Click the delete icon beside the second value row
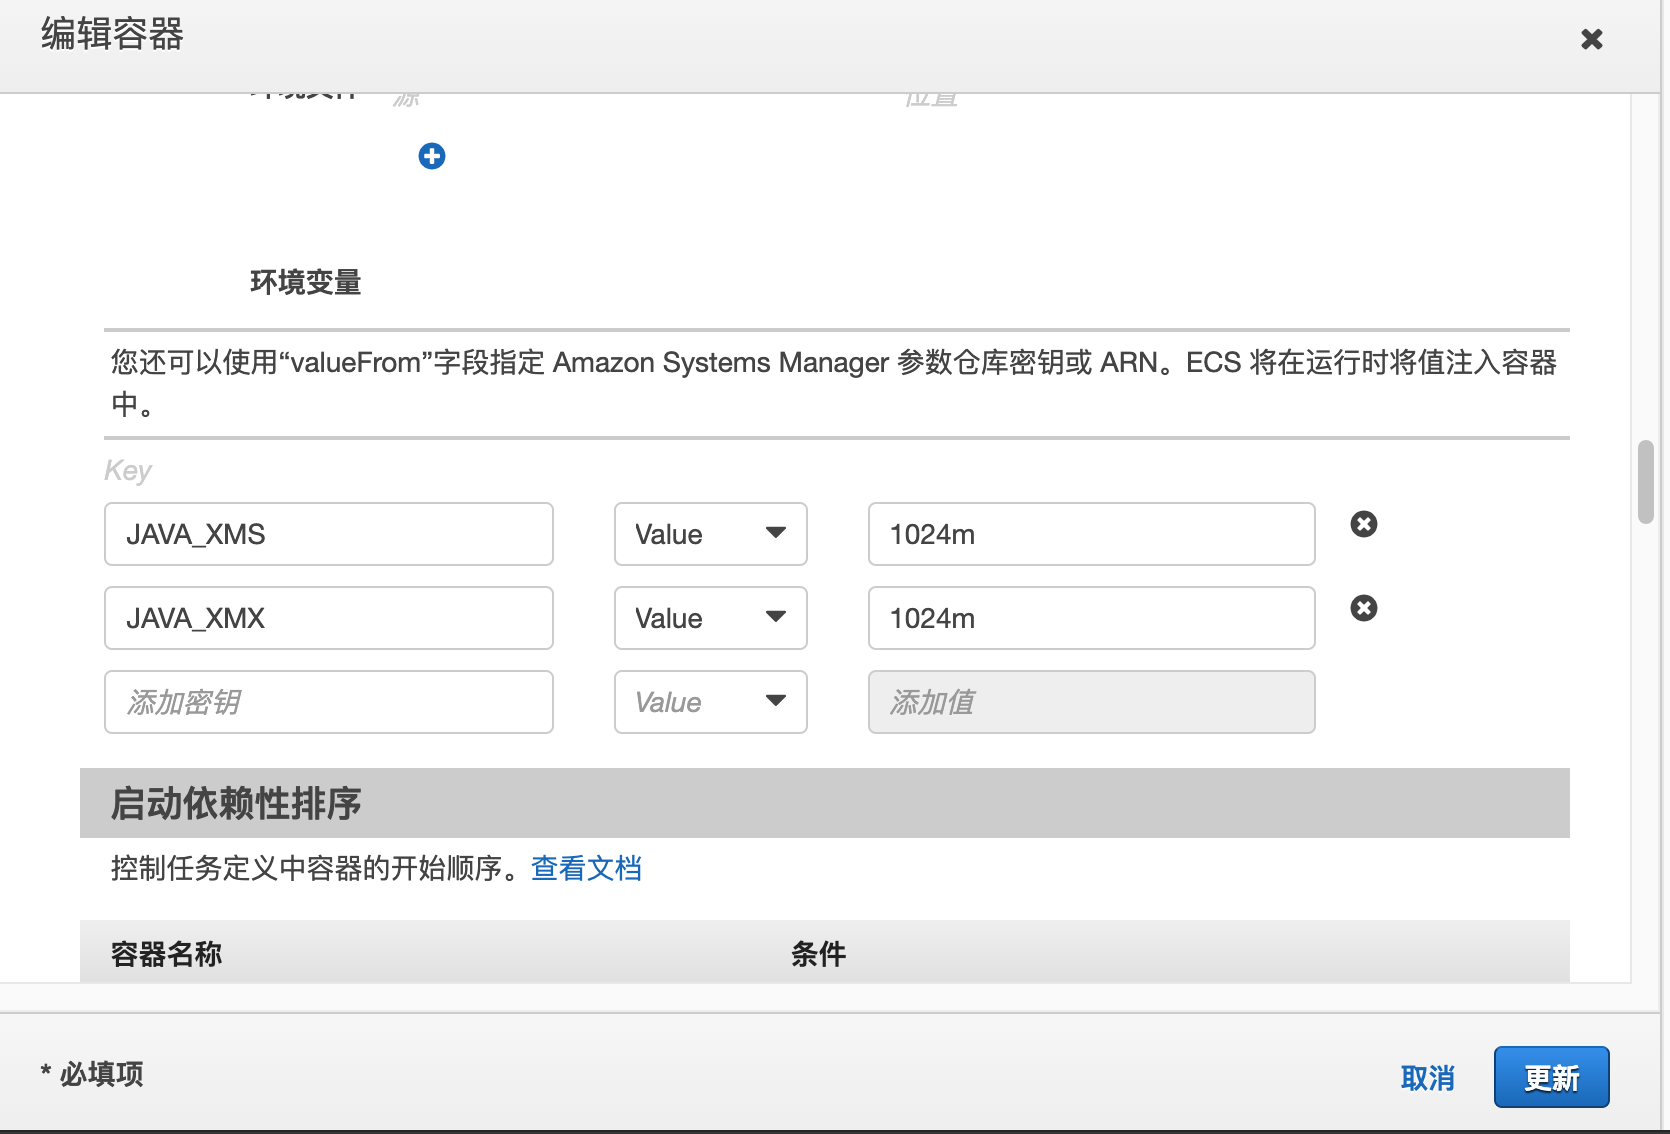The width and height of the screenshot is (1670, 1134). (x=1363, y=608)
